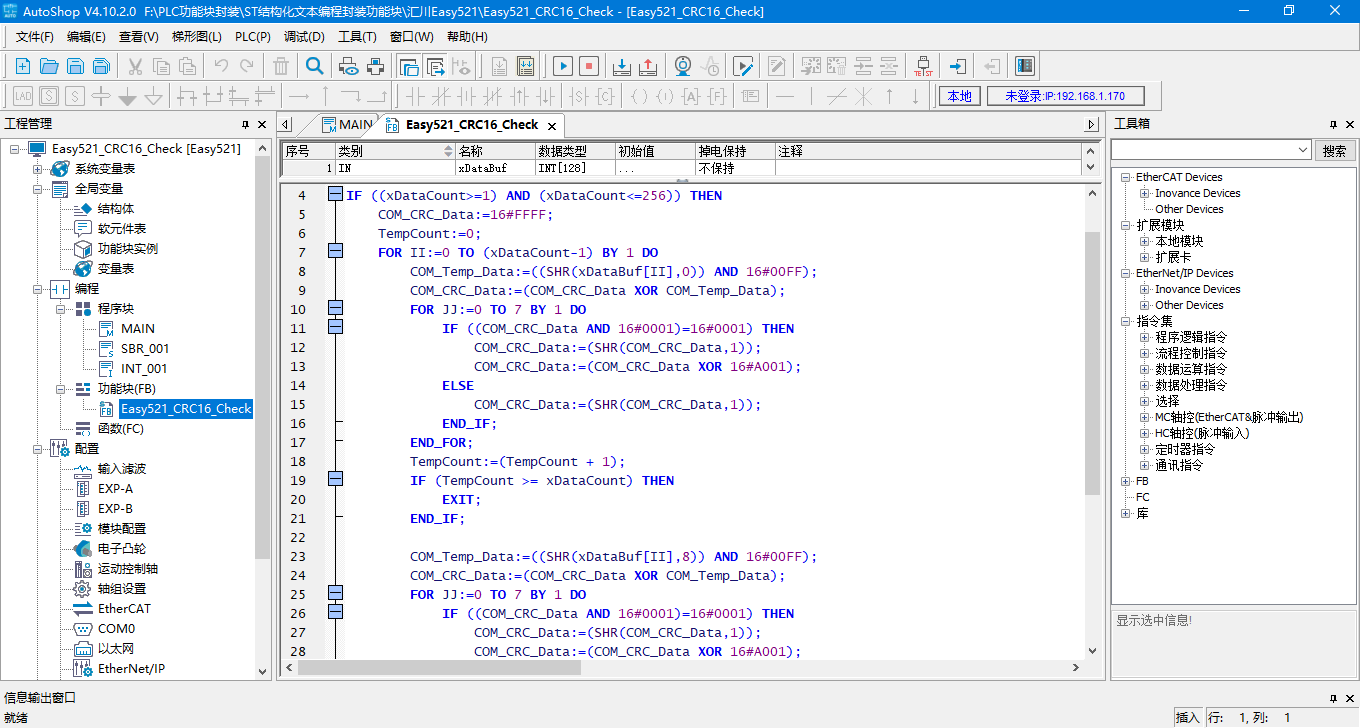This screenshot has height=728, width=1360.
Task: Click the download-to-PLC icon
Action: coord(621,67)
